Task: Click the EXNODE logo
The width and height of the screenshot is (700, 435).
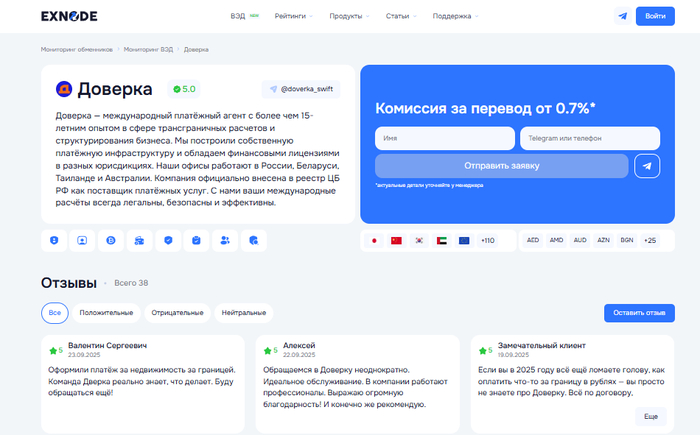Action: pos(69,16)
